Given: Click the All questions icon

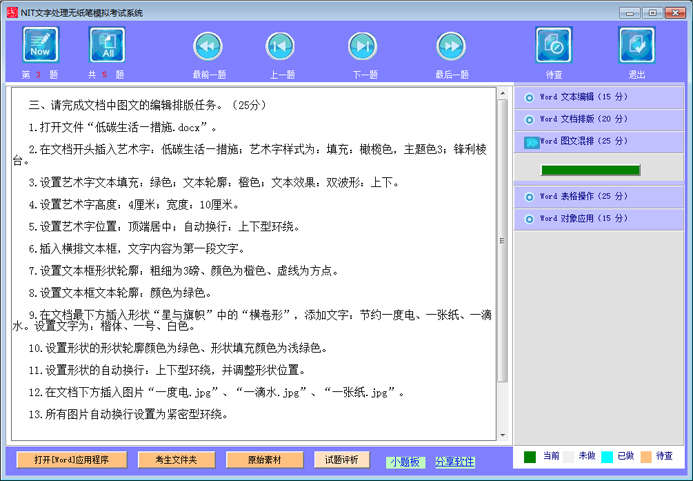Looking at the screenshot, I should coord(107,46).
